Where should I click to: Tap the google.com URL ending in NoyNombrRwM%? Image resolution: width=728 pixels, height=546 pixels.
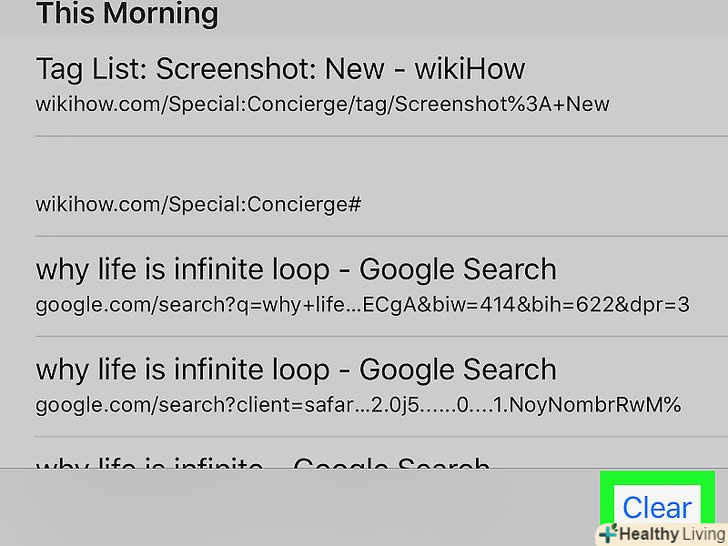358,405
